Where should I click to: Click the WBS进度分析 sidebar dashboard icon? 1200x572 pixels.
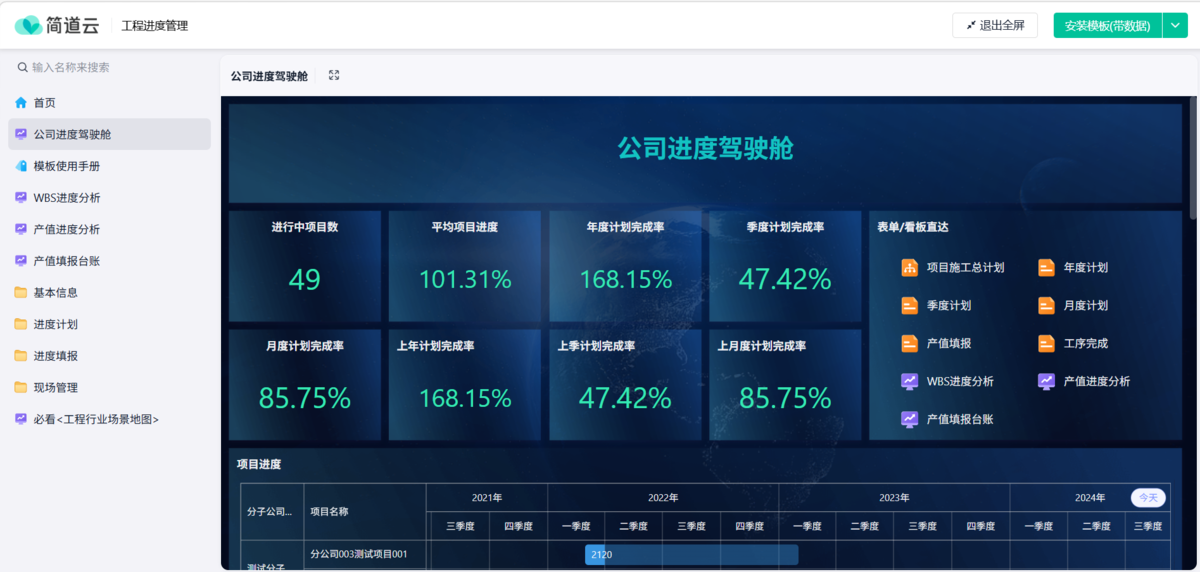pos(21,198)
